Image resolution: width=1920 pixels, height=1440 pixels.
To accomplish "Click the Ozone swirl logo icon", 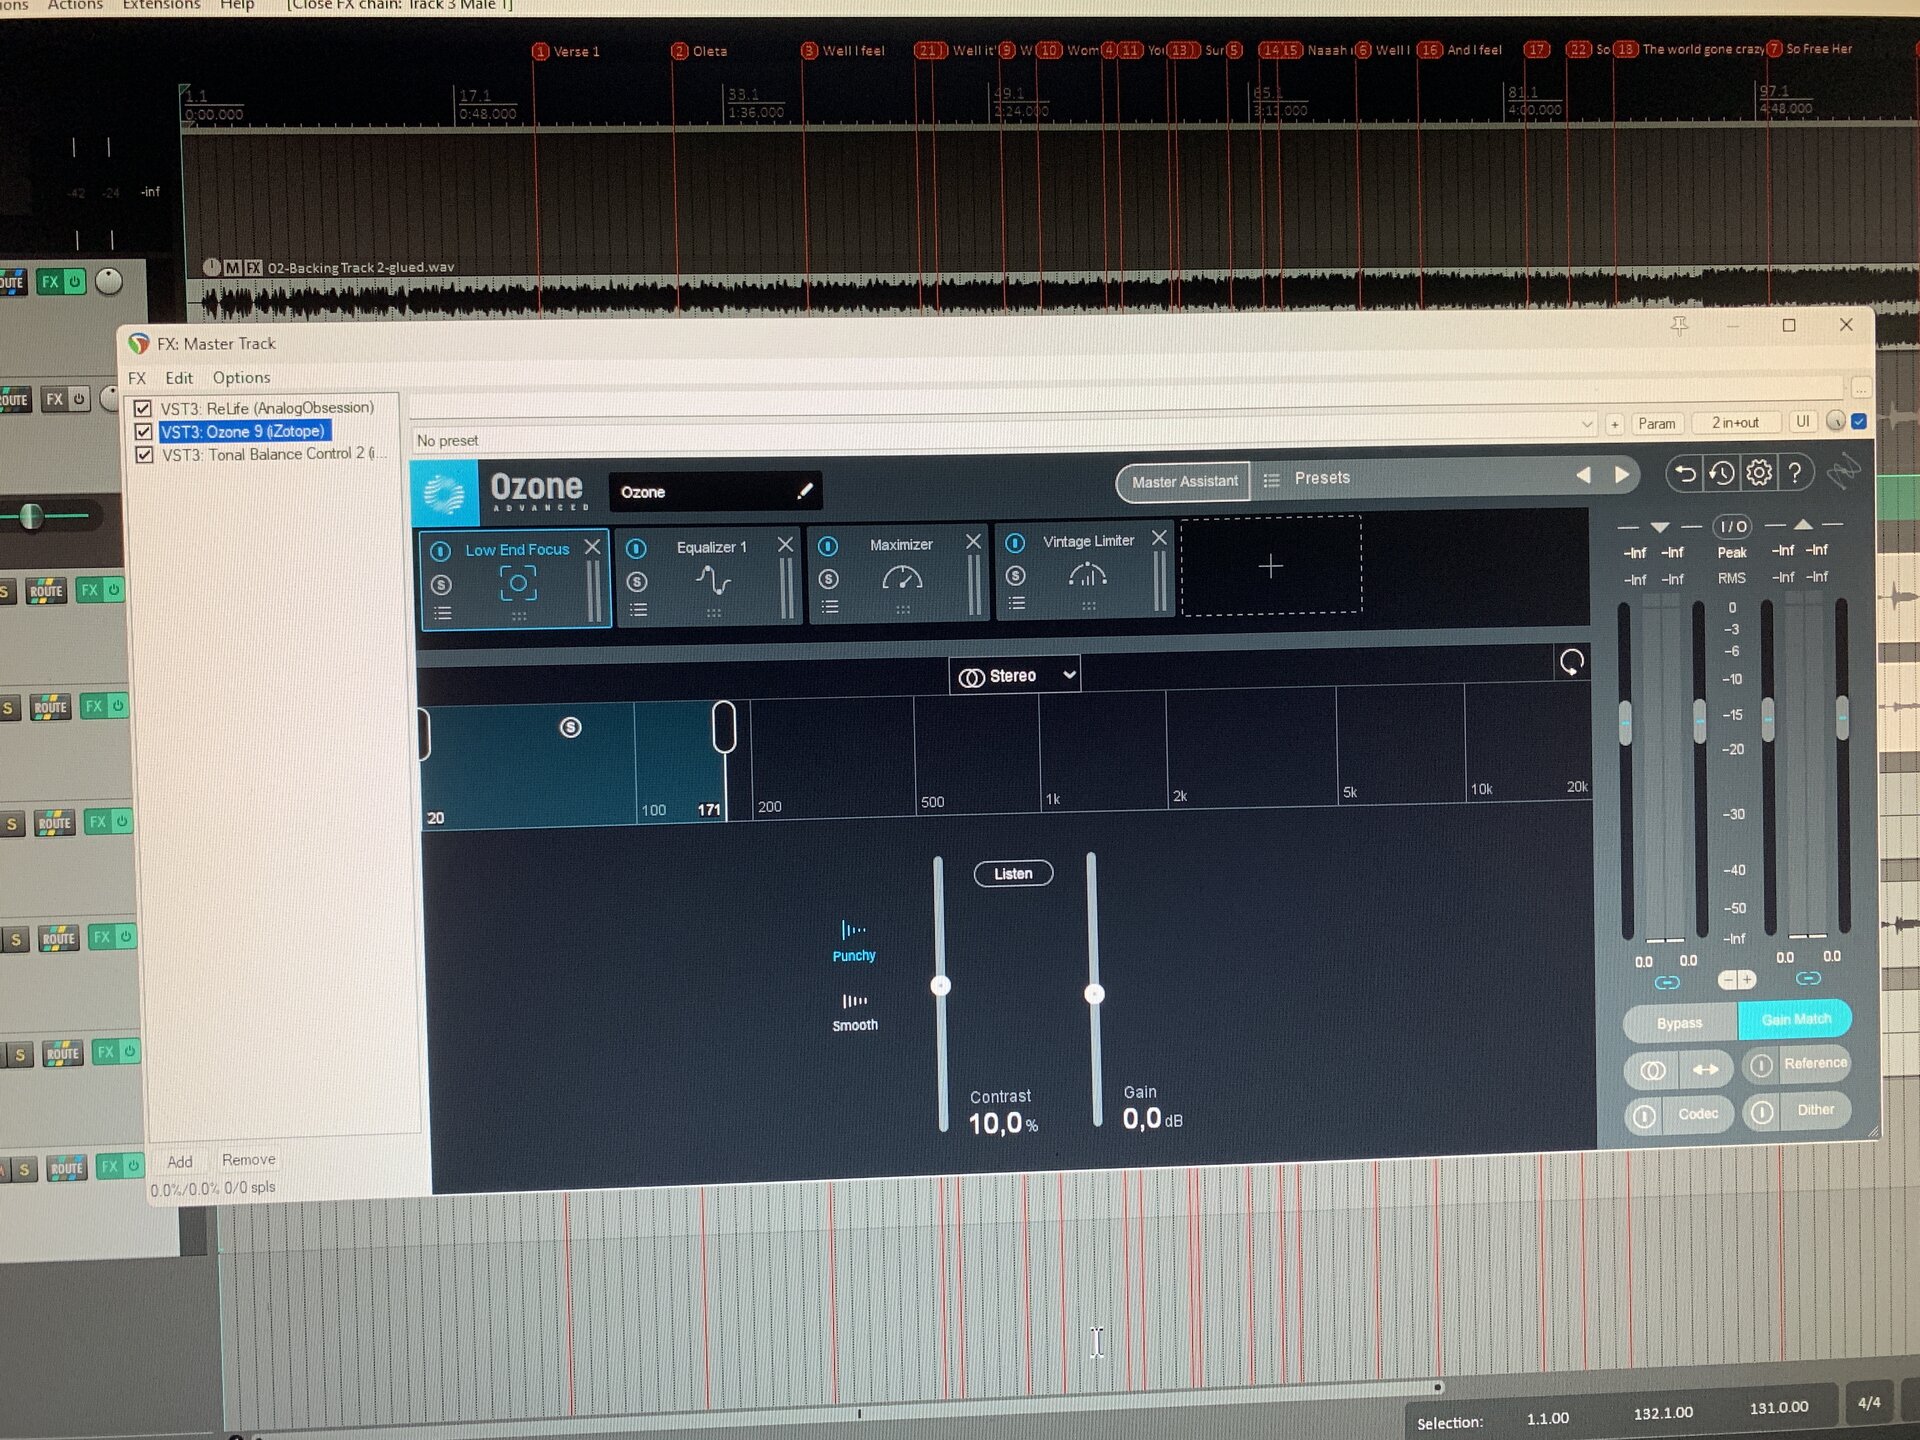I will point(445,493).
